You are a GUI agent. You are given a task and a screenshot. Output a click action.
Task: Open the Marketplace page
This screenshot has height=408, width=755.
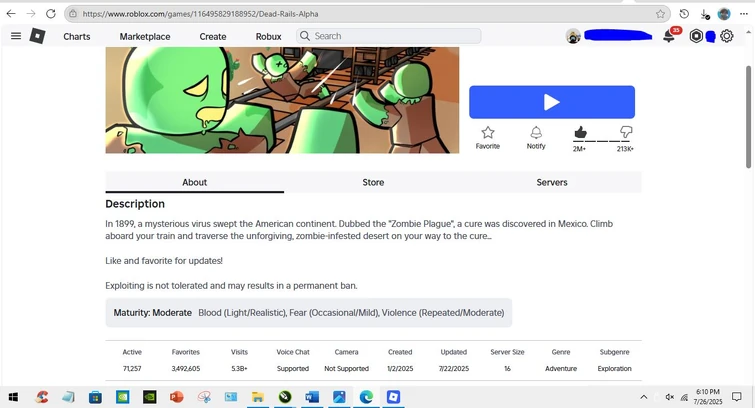click(145, 37)
